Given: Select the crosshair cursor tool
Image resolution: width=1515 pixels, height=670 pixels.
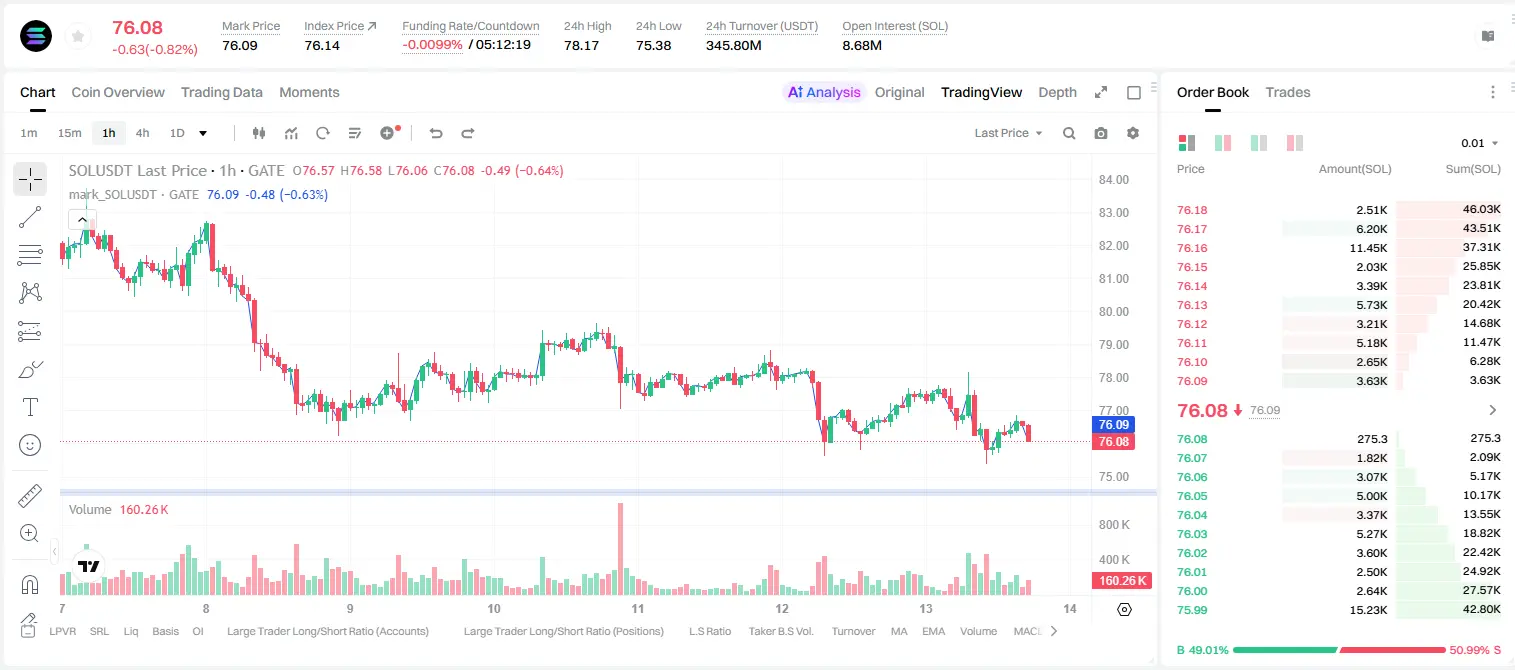Looking at the screenshot, I should [30, 179].
